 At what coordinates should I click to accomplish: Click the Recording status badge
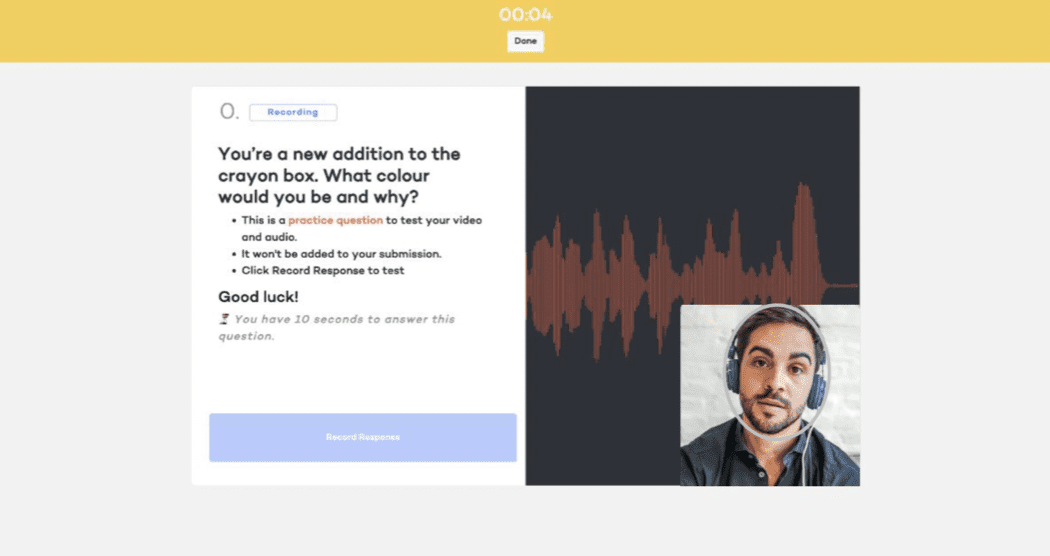(293, 113)
